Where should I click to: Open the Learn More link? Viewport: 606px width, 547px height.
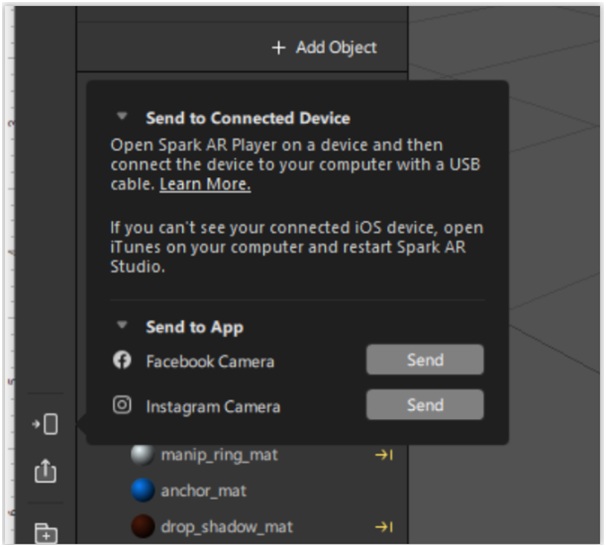(205, 184)
